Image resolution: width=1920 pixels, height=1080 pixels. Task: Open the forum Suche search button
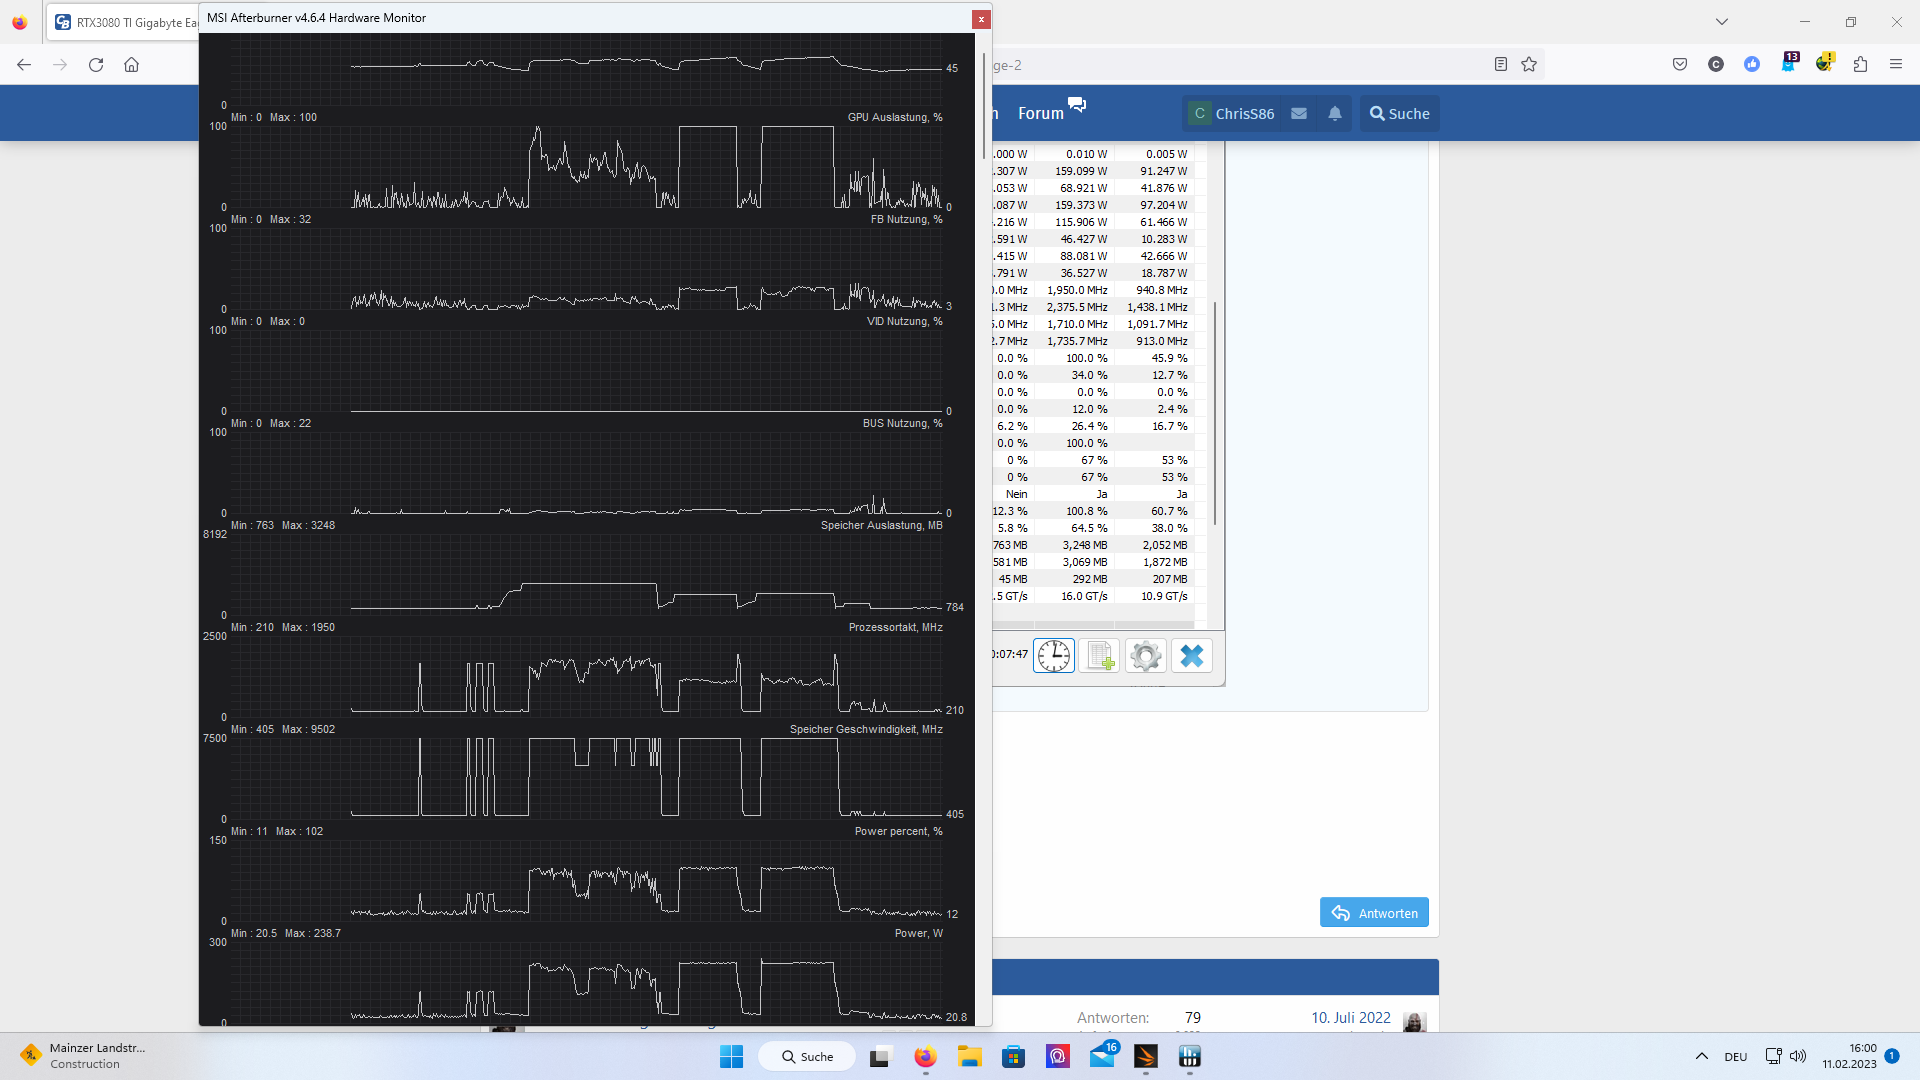1399,114
